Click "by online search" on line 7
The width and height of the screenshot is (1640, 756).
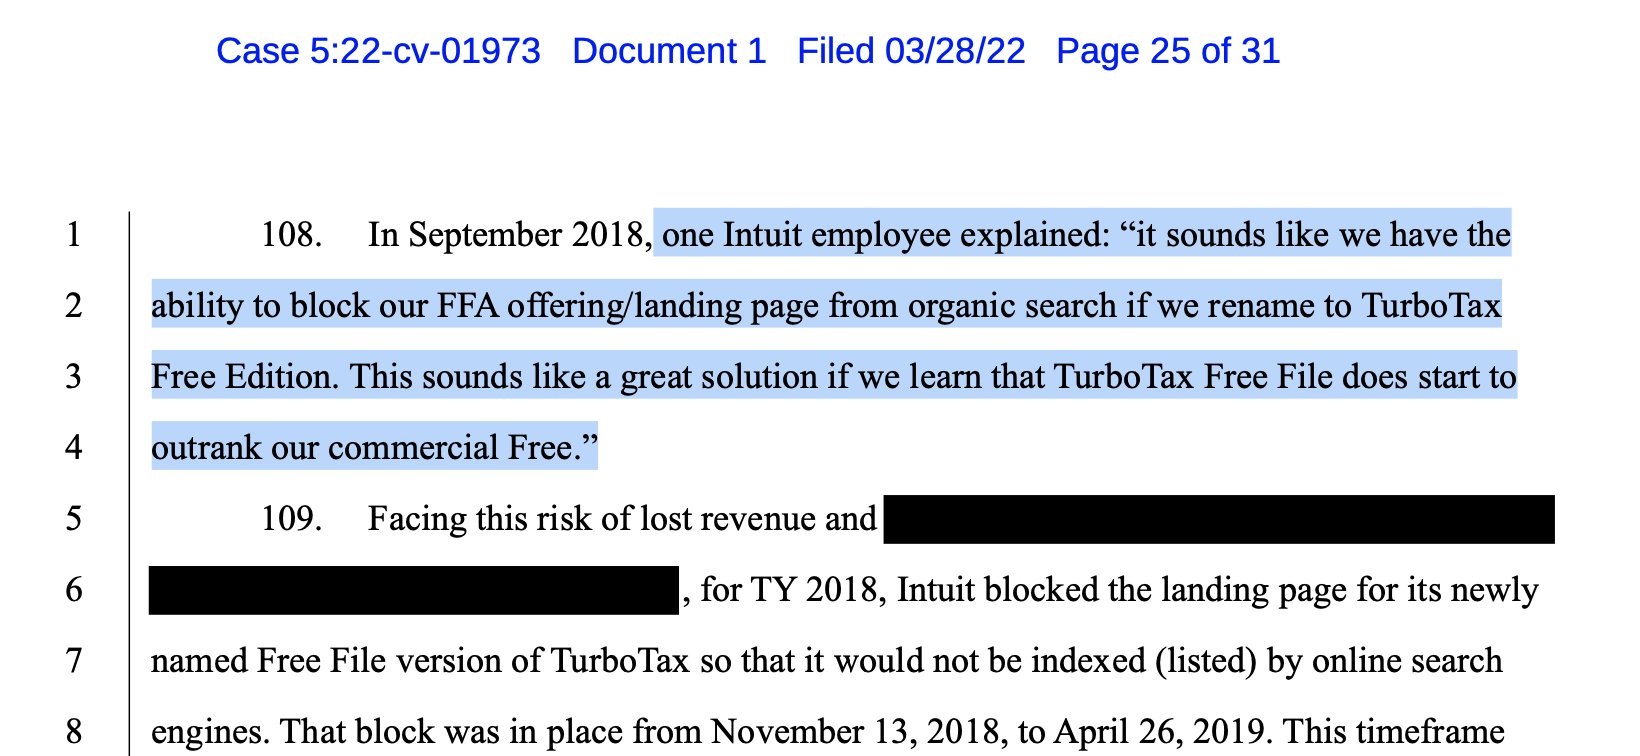[1385, 661]
